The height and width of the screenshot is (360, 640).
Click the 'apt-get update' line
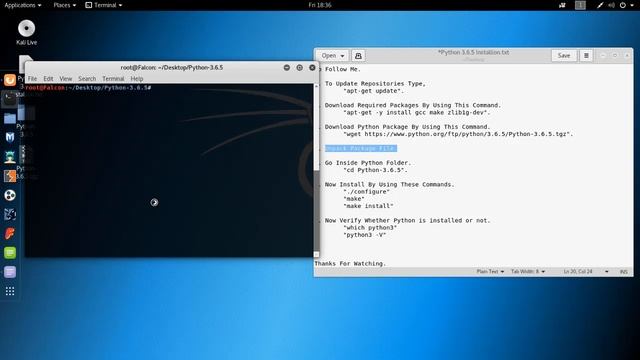point(373,91)
